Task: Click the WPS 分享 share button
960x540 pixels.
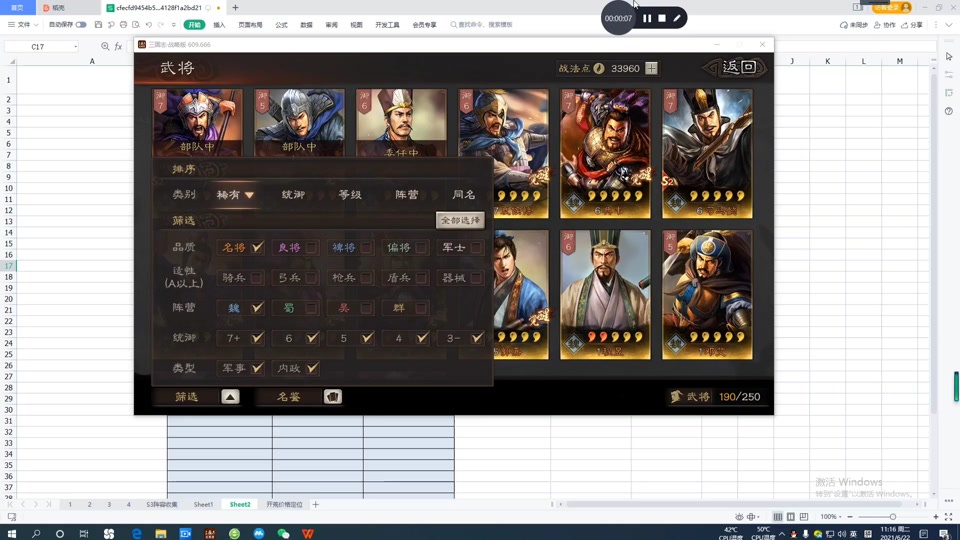Action: click(912, 25)
